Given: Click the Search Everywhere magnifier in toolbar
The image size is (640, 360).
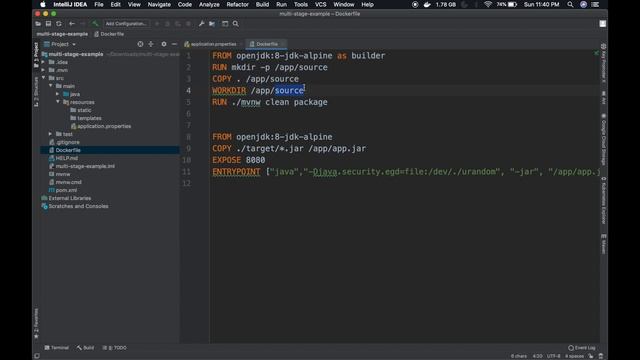Looking at the screenshot, I should (236, 24).
